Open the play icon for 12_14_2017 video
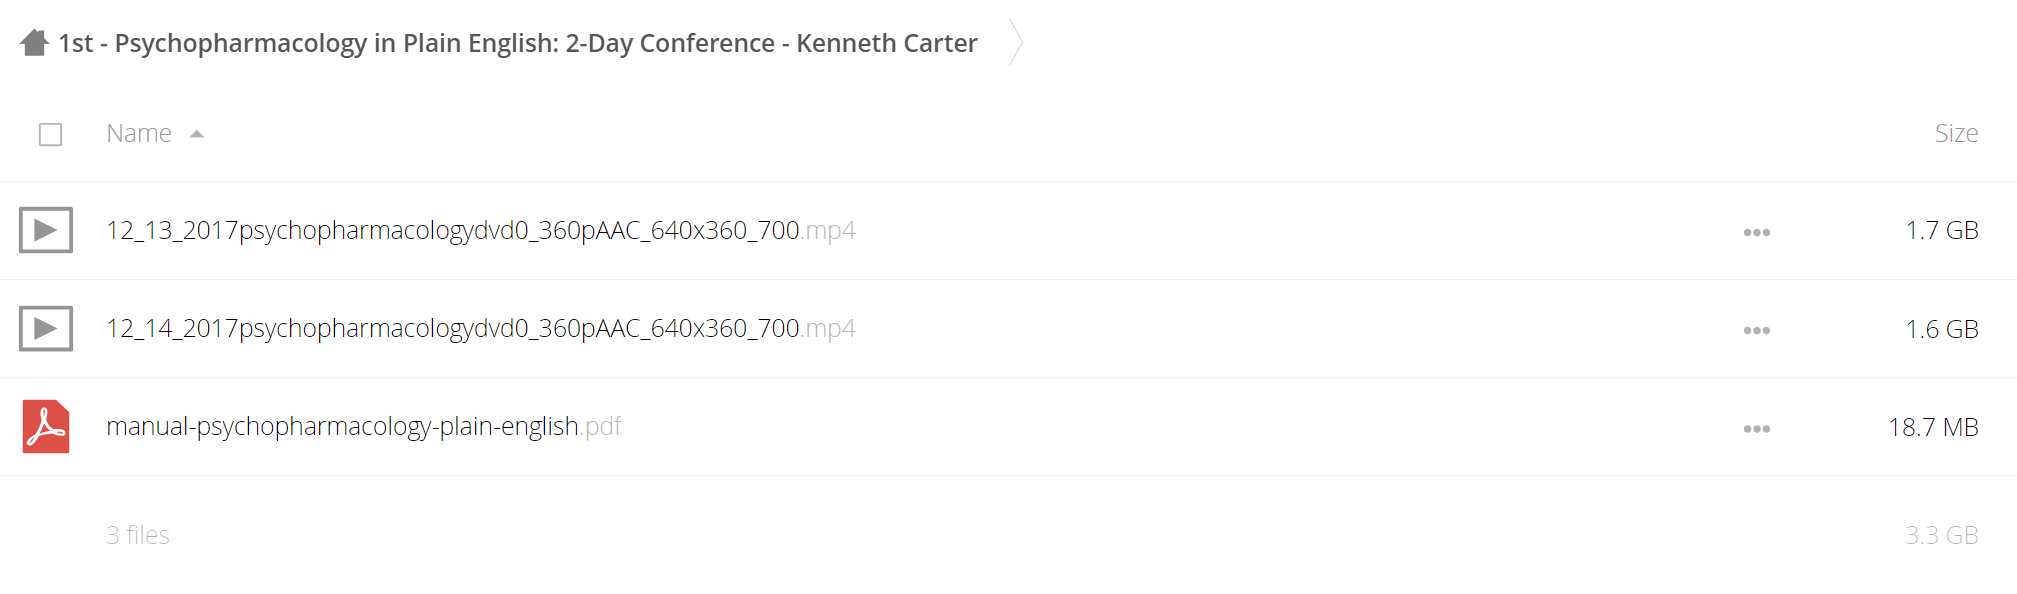This screenshot has height=594, width=2017. click(46, 328)
